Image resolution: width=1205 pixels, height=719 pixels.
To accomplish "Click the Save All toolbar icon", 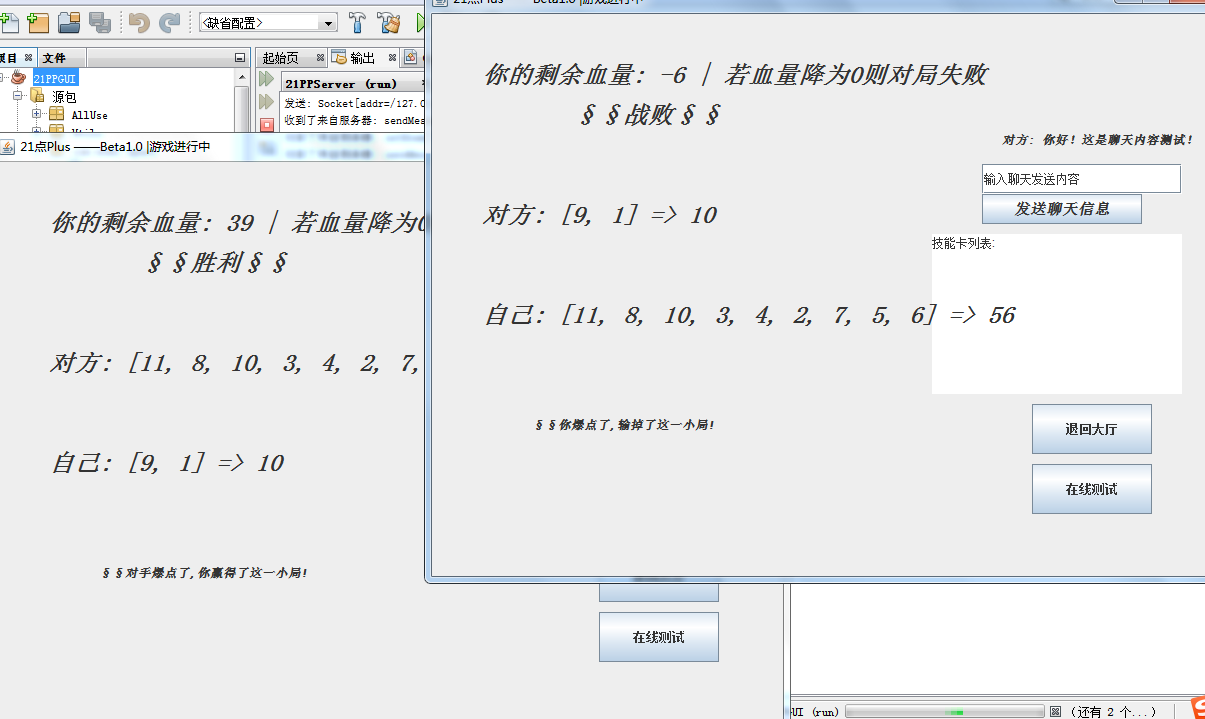I will click(99, 22).
